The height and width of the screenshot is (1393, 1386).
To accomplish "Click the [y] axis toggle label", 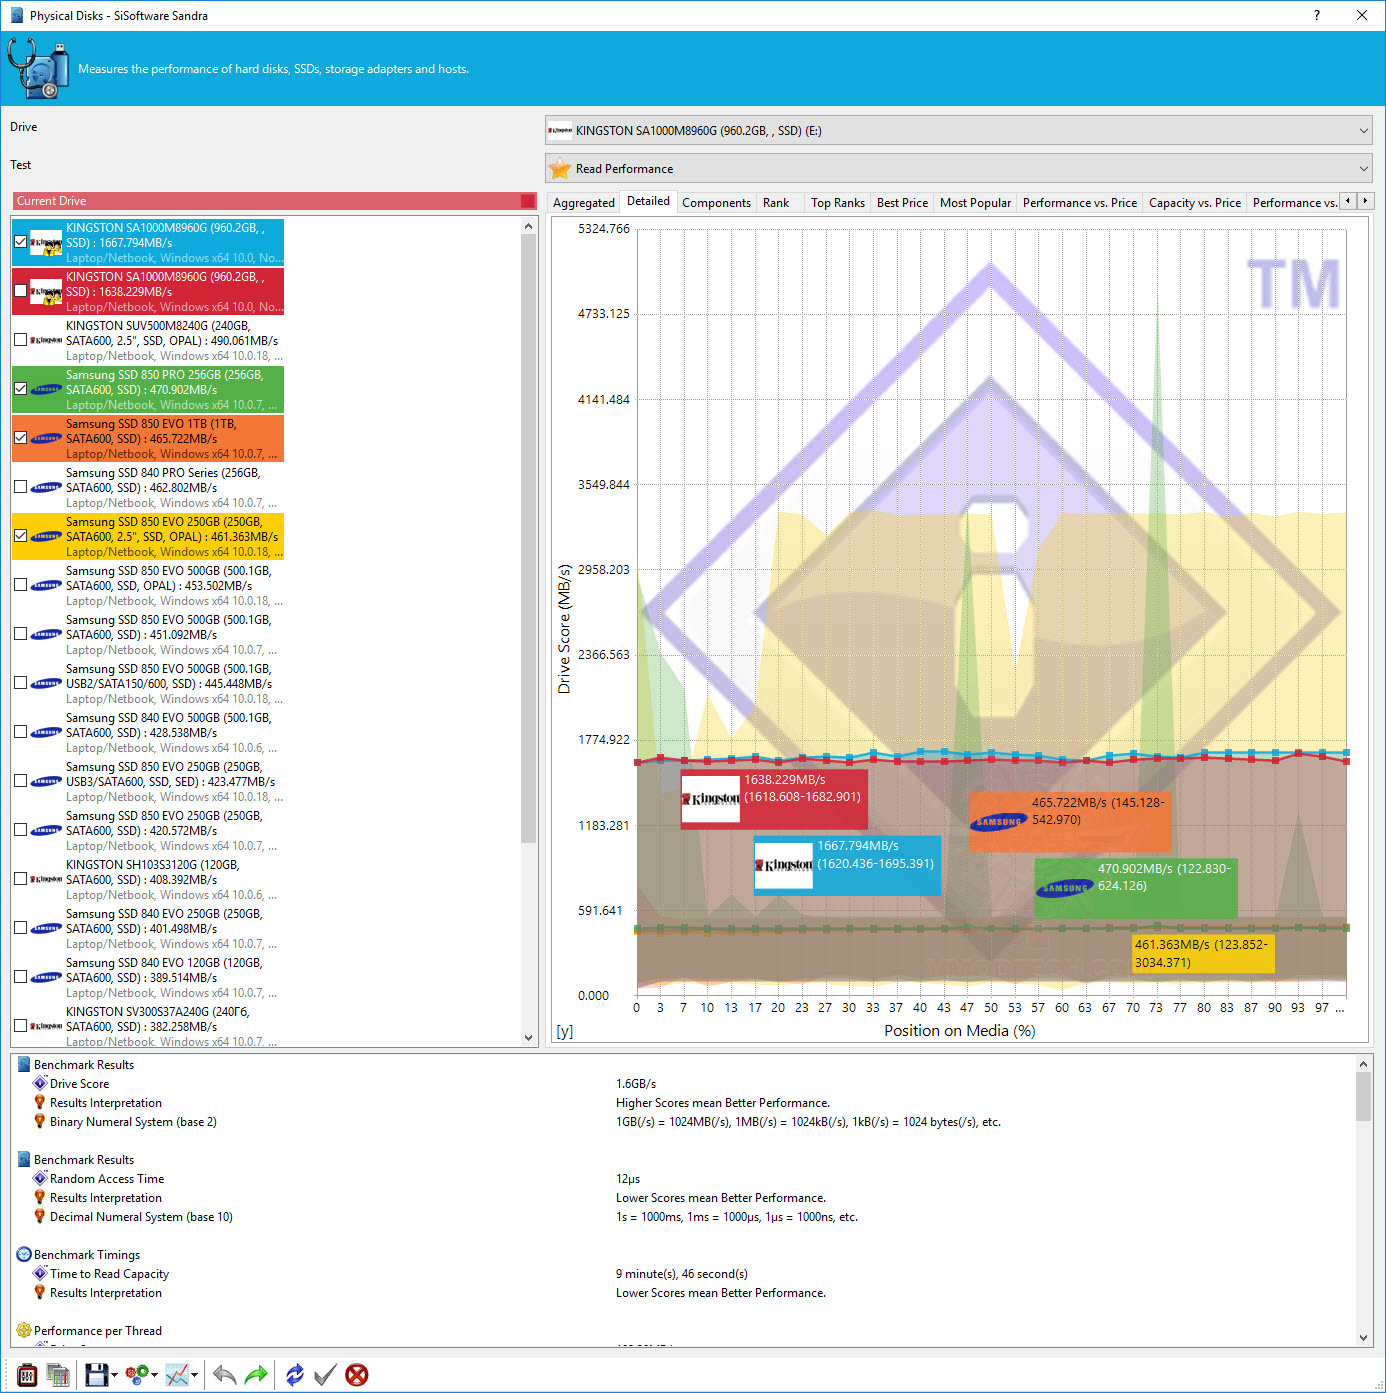I will click(565, 1031).
